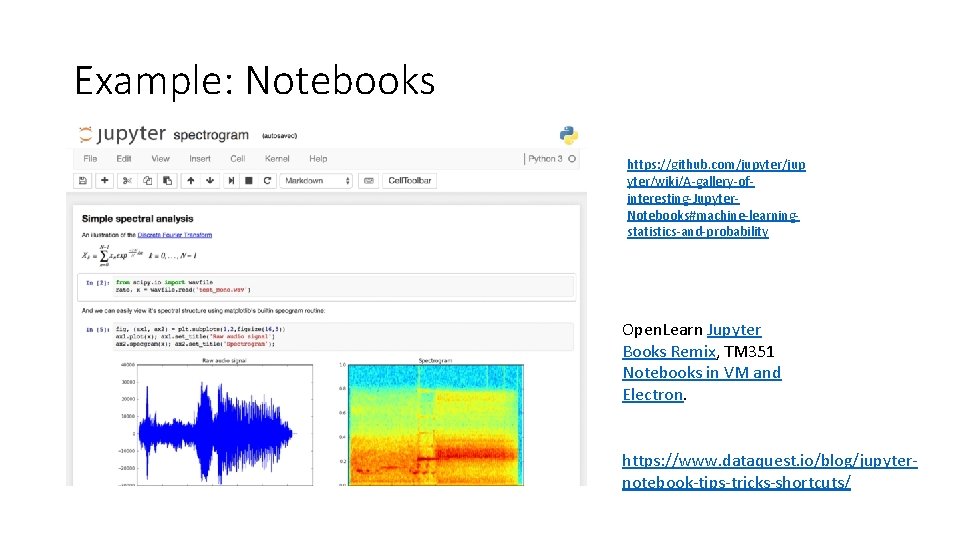Click the (autosaved) status text

click(279, 136)
